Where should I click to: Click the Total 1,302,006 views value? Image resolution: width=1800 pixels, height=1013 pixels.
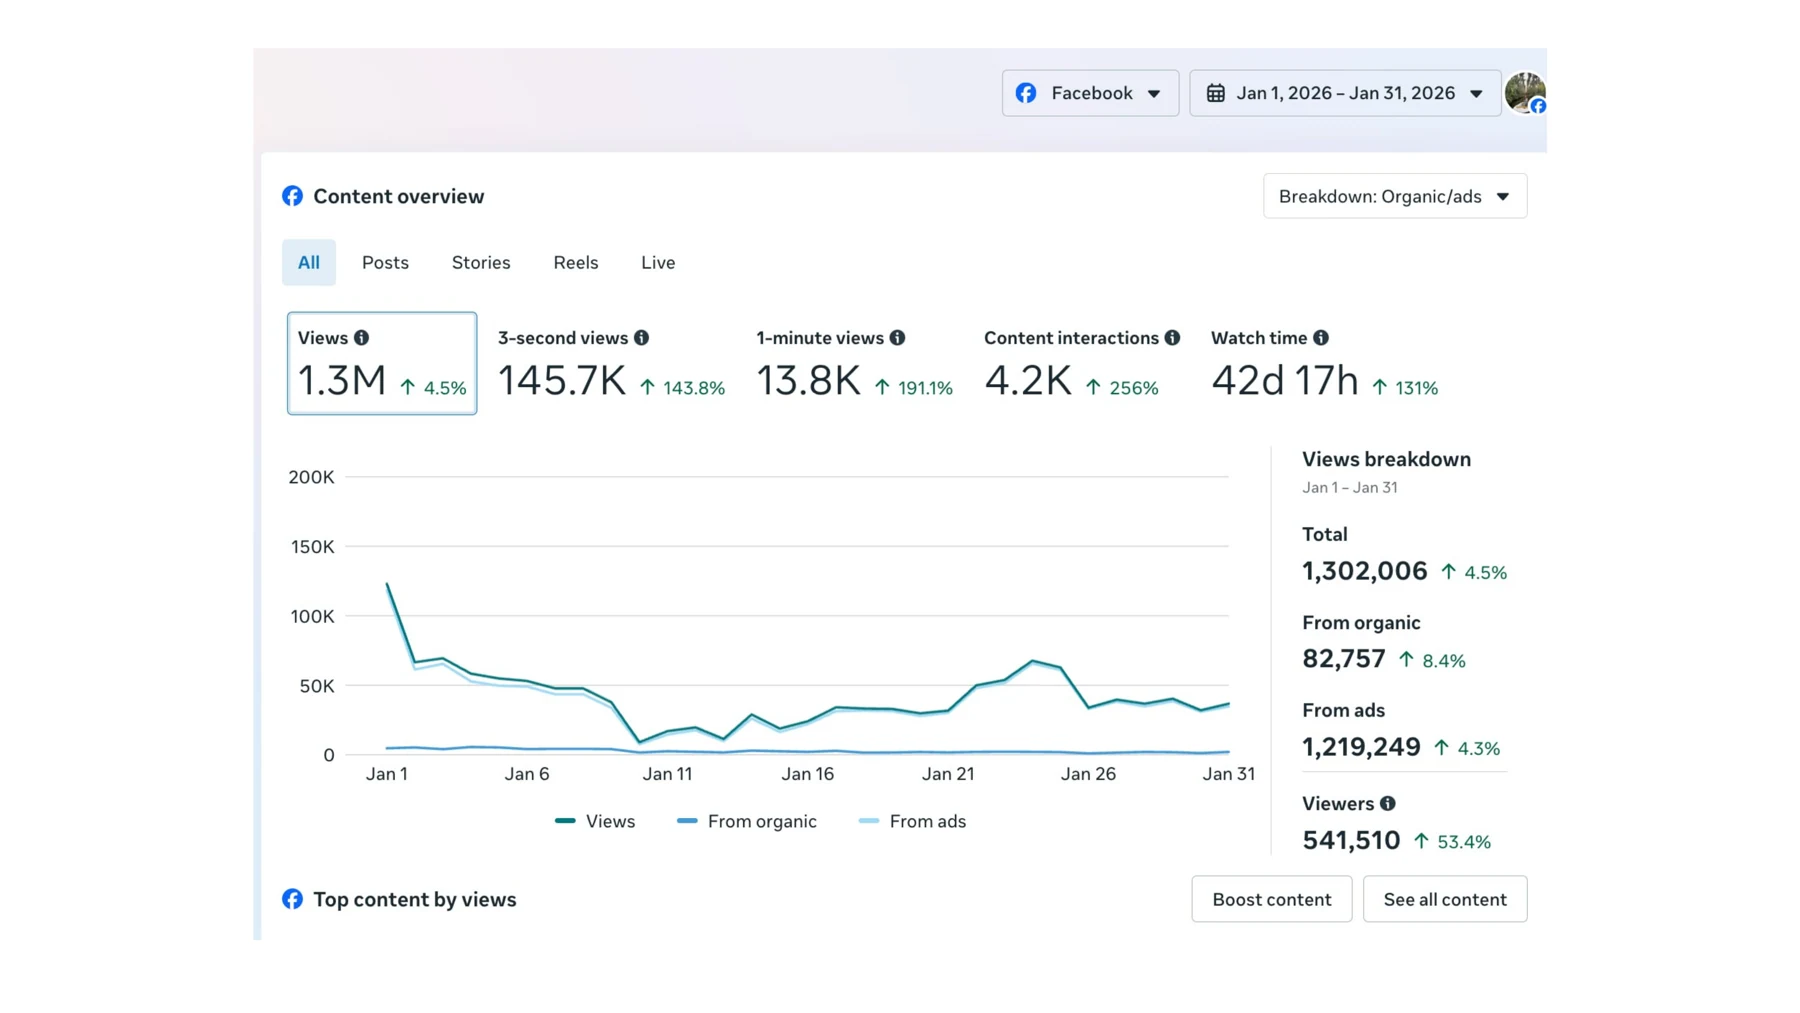tap(1365, 571)
